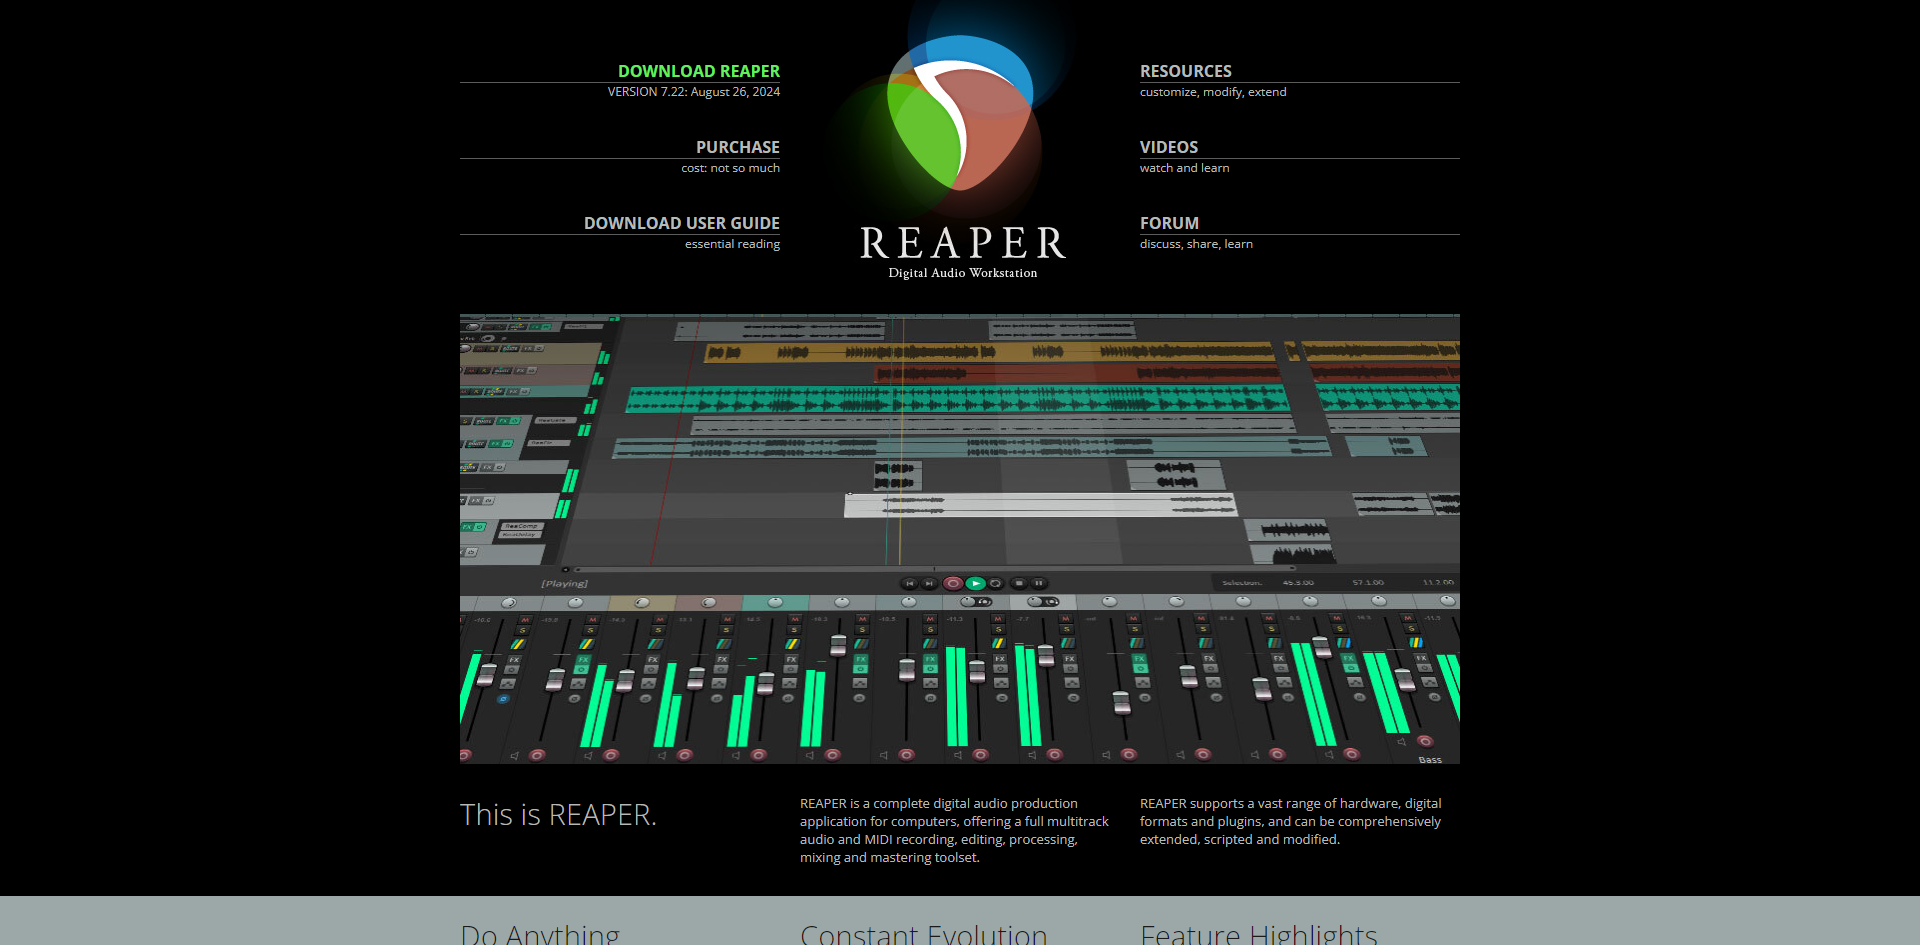Go to the Videos page
Viewport: 1920px width, 945px height.
(x=1168, y=147)
